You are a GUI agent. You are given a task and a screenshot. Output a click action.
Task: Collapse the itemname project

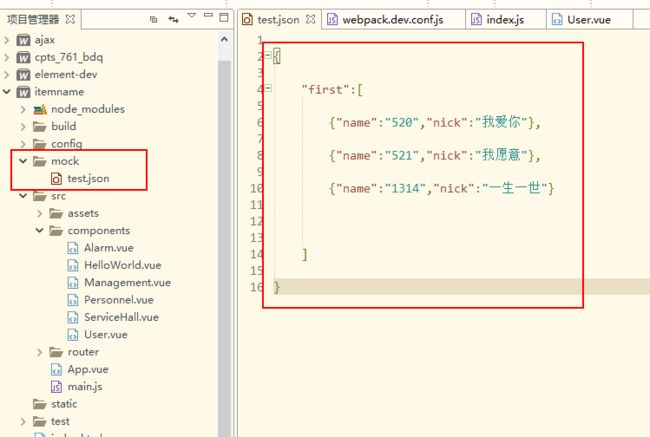(7, 92)
